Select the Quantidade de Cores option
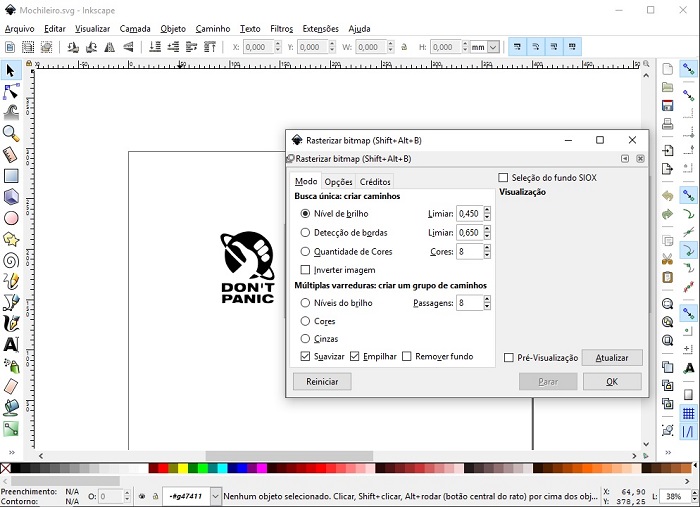The height and width of the screenshot is (507, 700). coord(305,252)
